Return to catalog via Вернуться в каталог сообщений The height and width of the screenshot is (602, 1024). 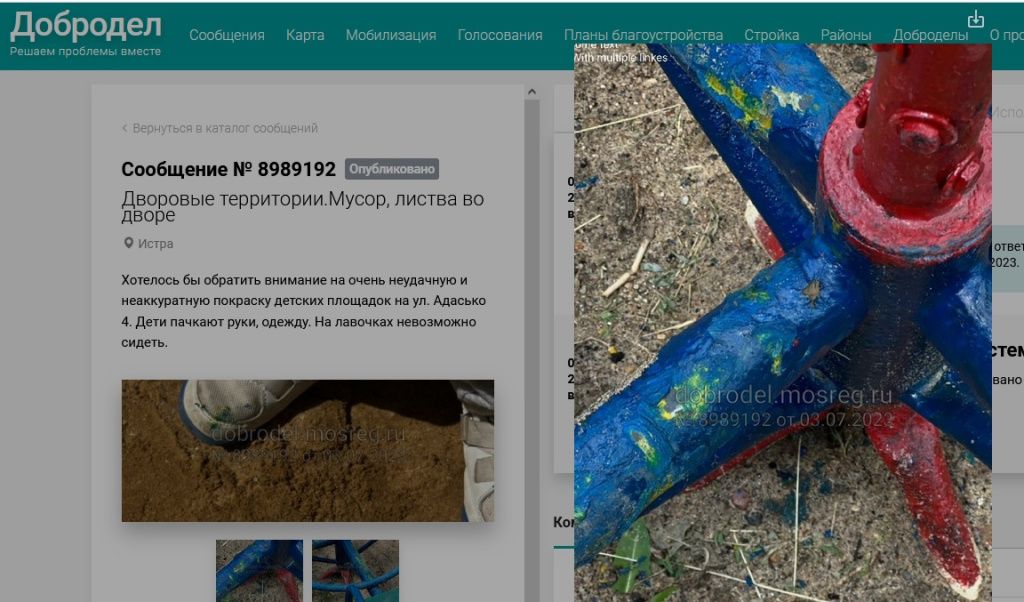point(225,128)
